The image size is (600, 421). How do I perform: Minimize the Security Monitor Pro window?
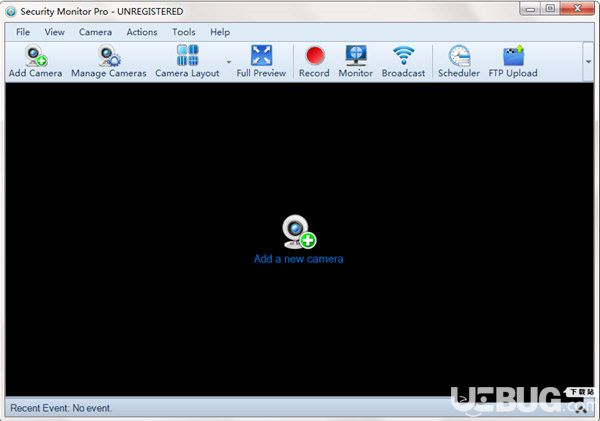pyautogui.click(x=530, y=9)
